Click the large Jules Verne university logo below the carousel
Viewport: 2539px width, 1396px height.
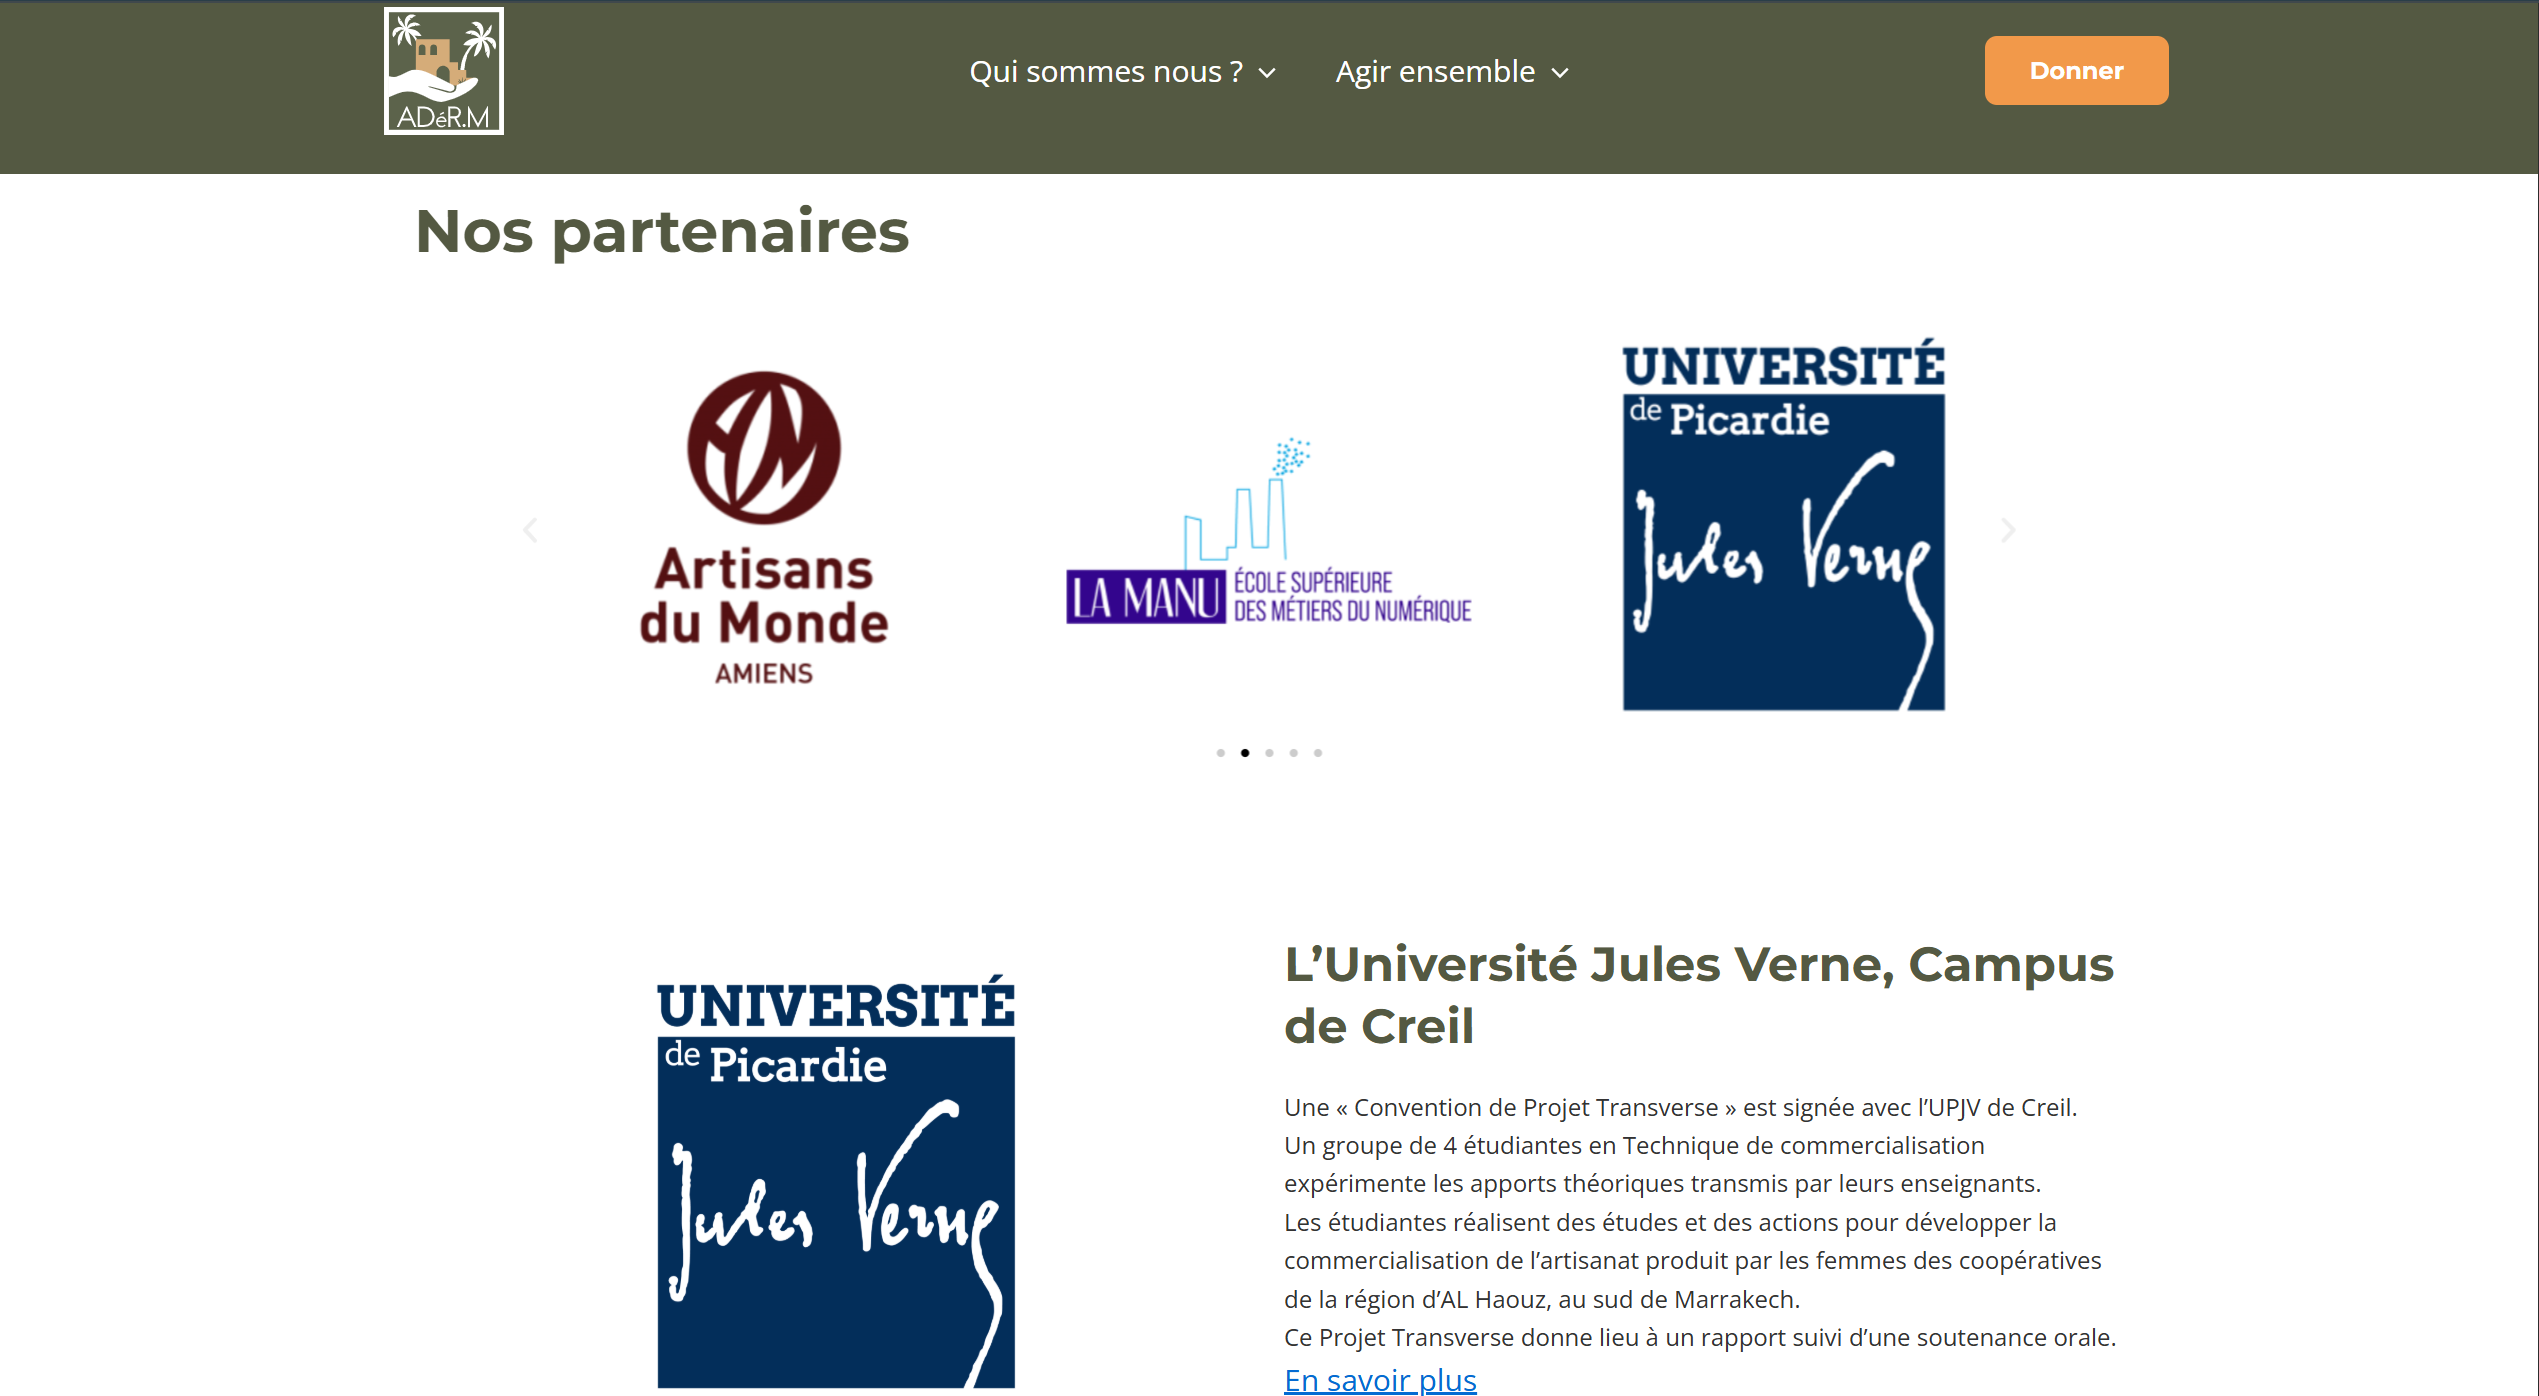[x=836, y=1182]
